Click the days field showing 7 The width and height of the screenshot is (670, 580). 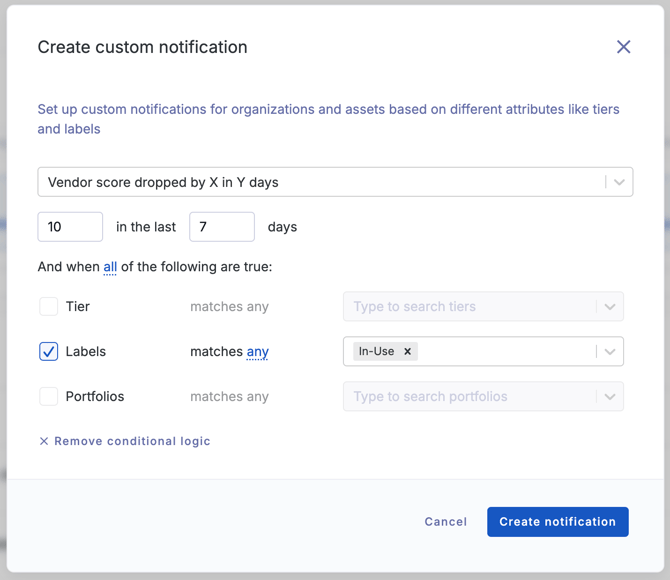click(221, 227)
